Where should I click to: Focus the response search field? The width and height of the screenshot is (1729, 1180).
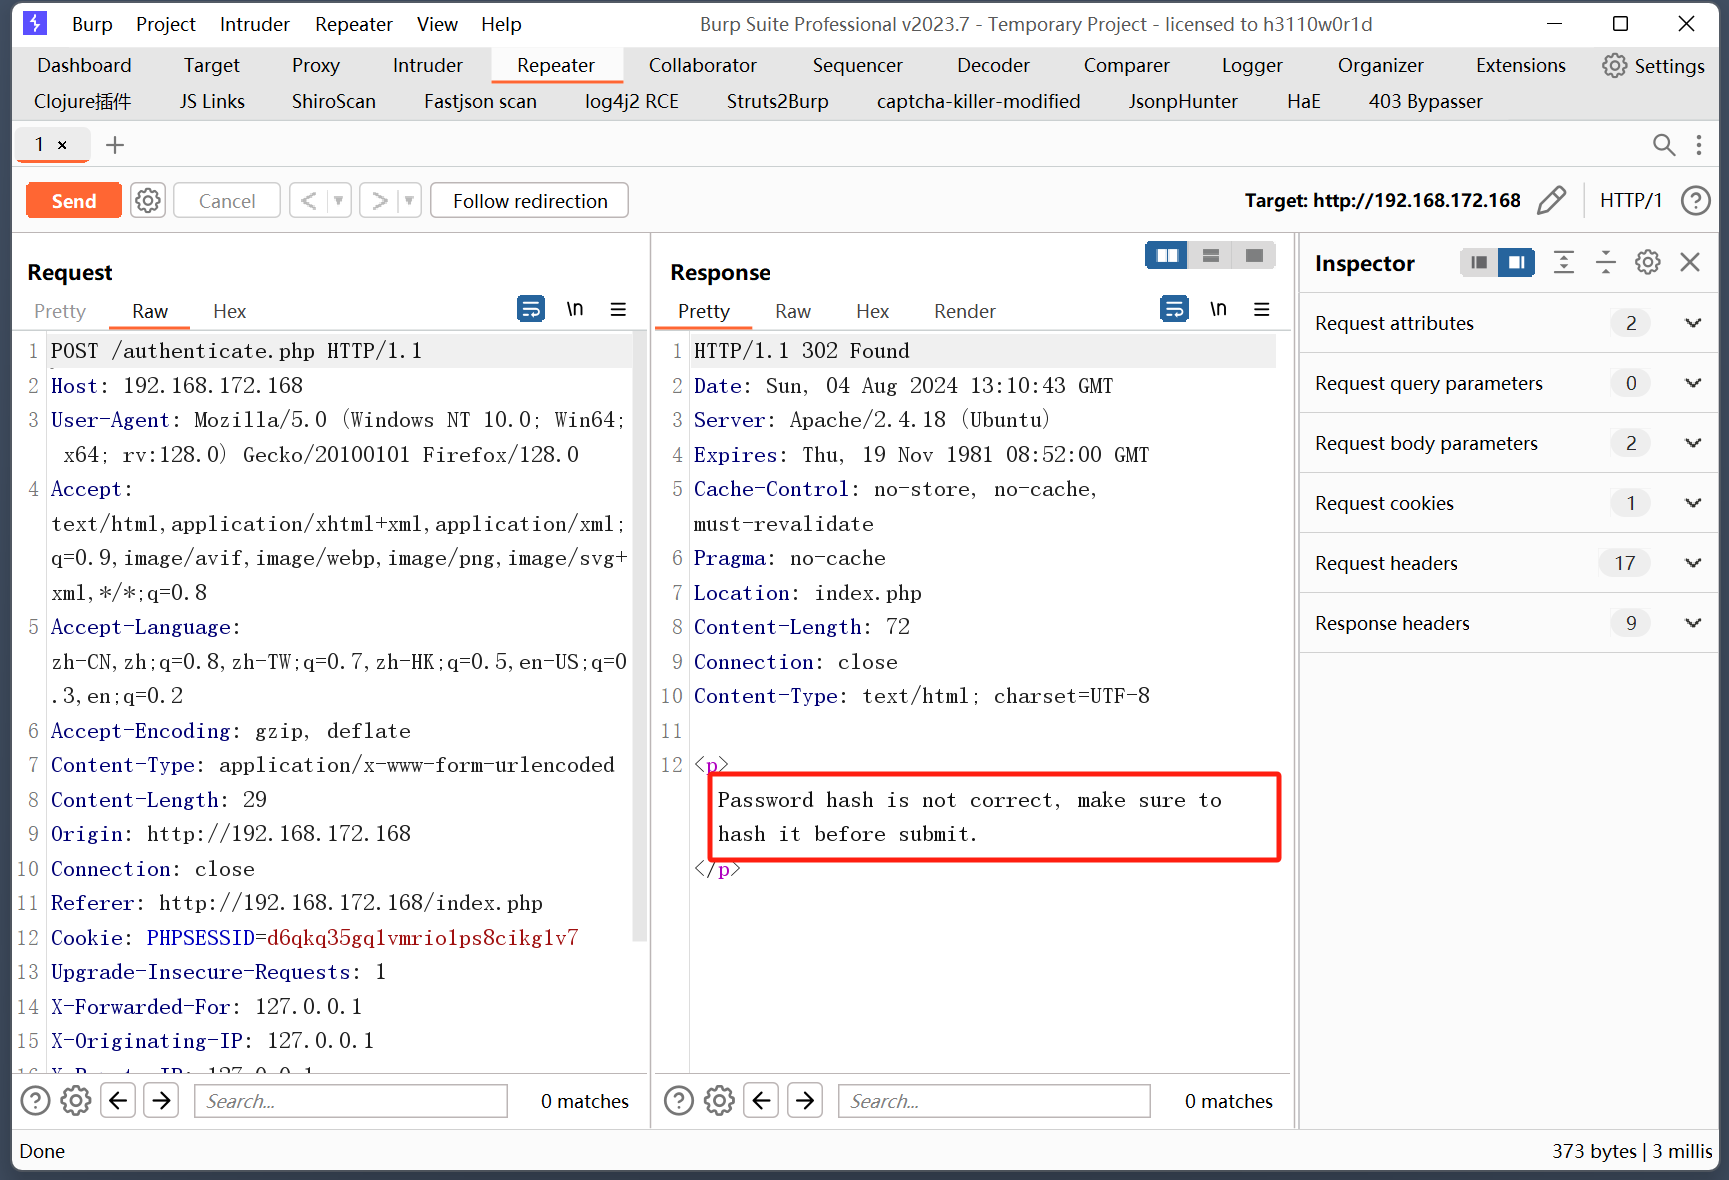[x=994, y=1101]
